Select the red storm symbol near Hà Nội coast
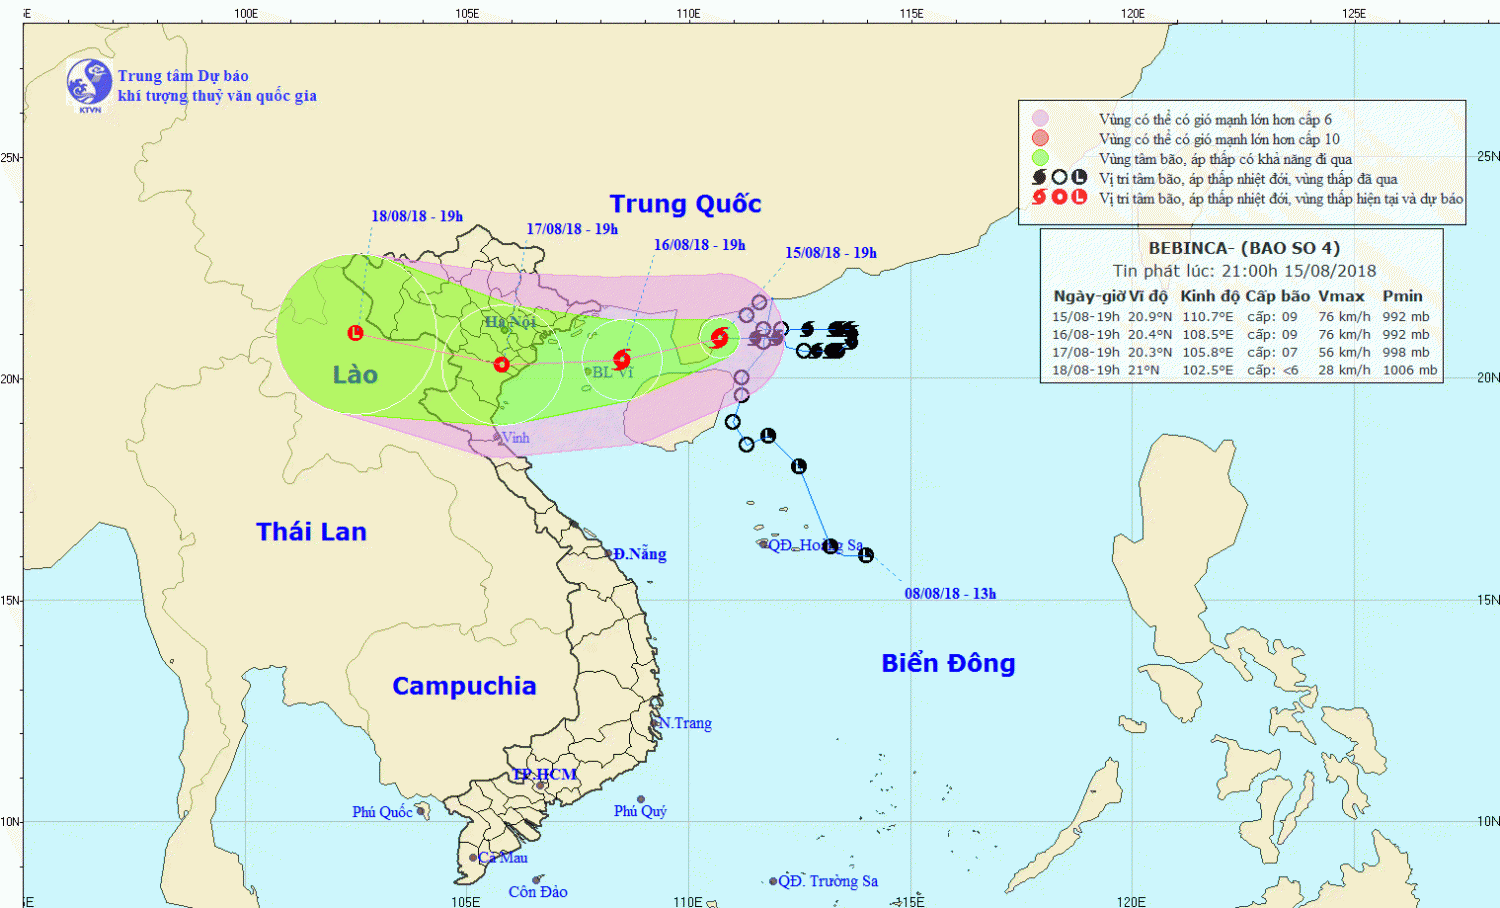This screenshot has height=908, width=1500. (x=501, y=364)
